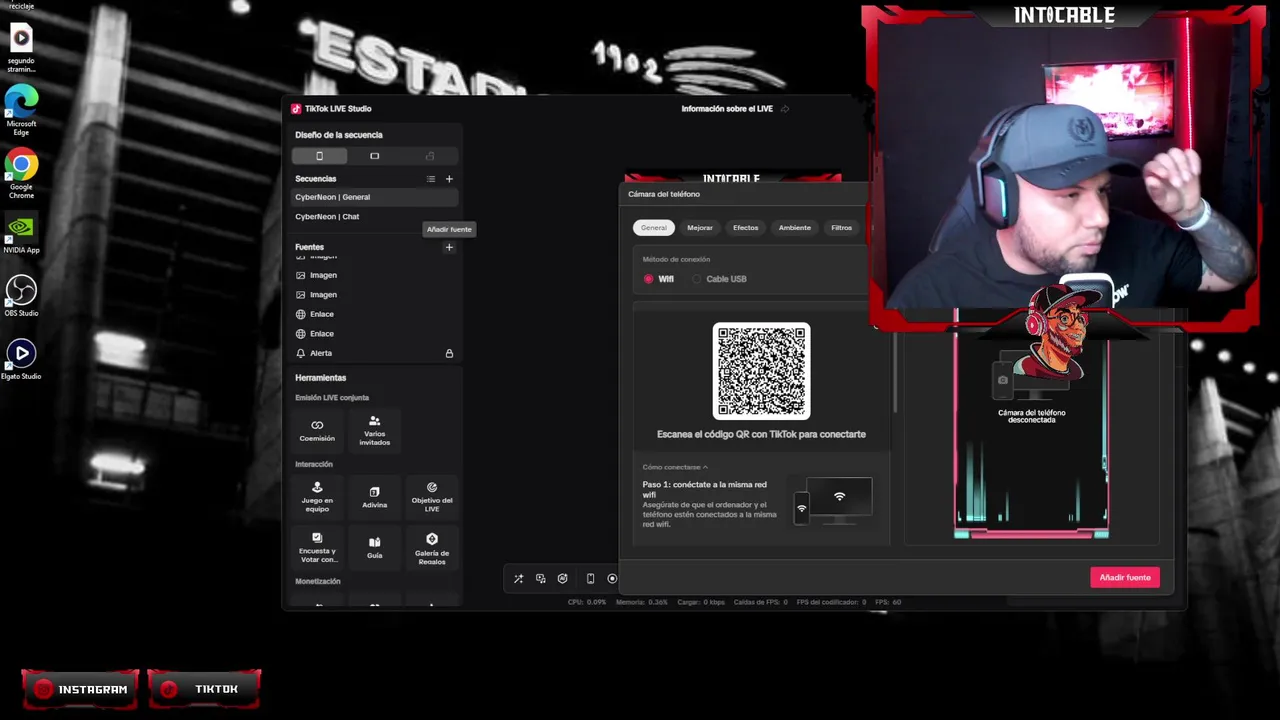Click Cámara del teléfono dialog title
This screenshot has width=1280, height=720.
coord(664,194)
